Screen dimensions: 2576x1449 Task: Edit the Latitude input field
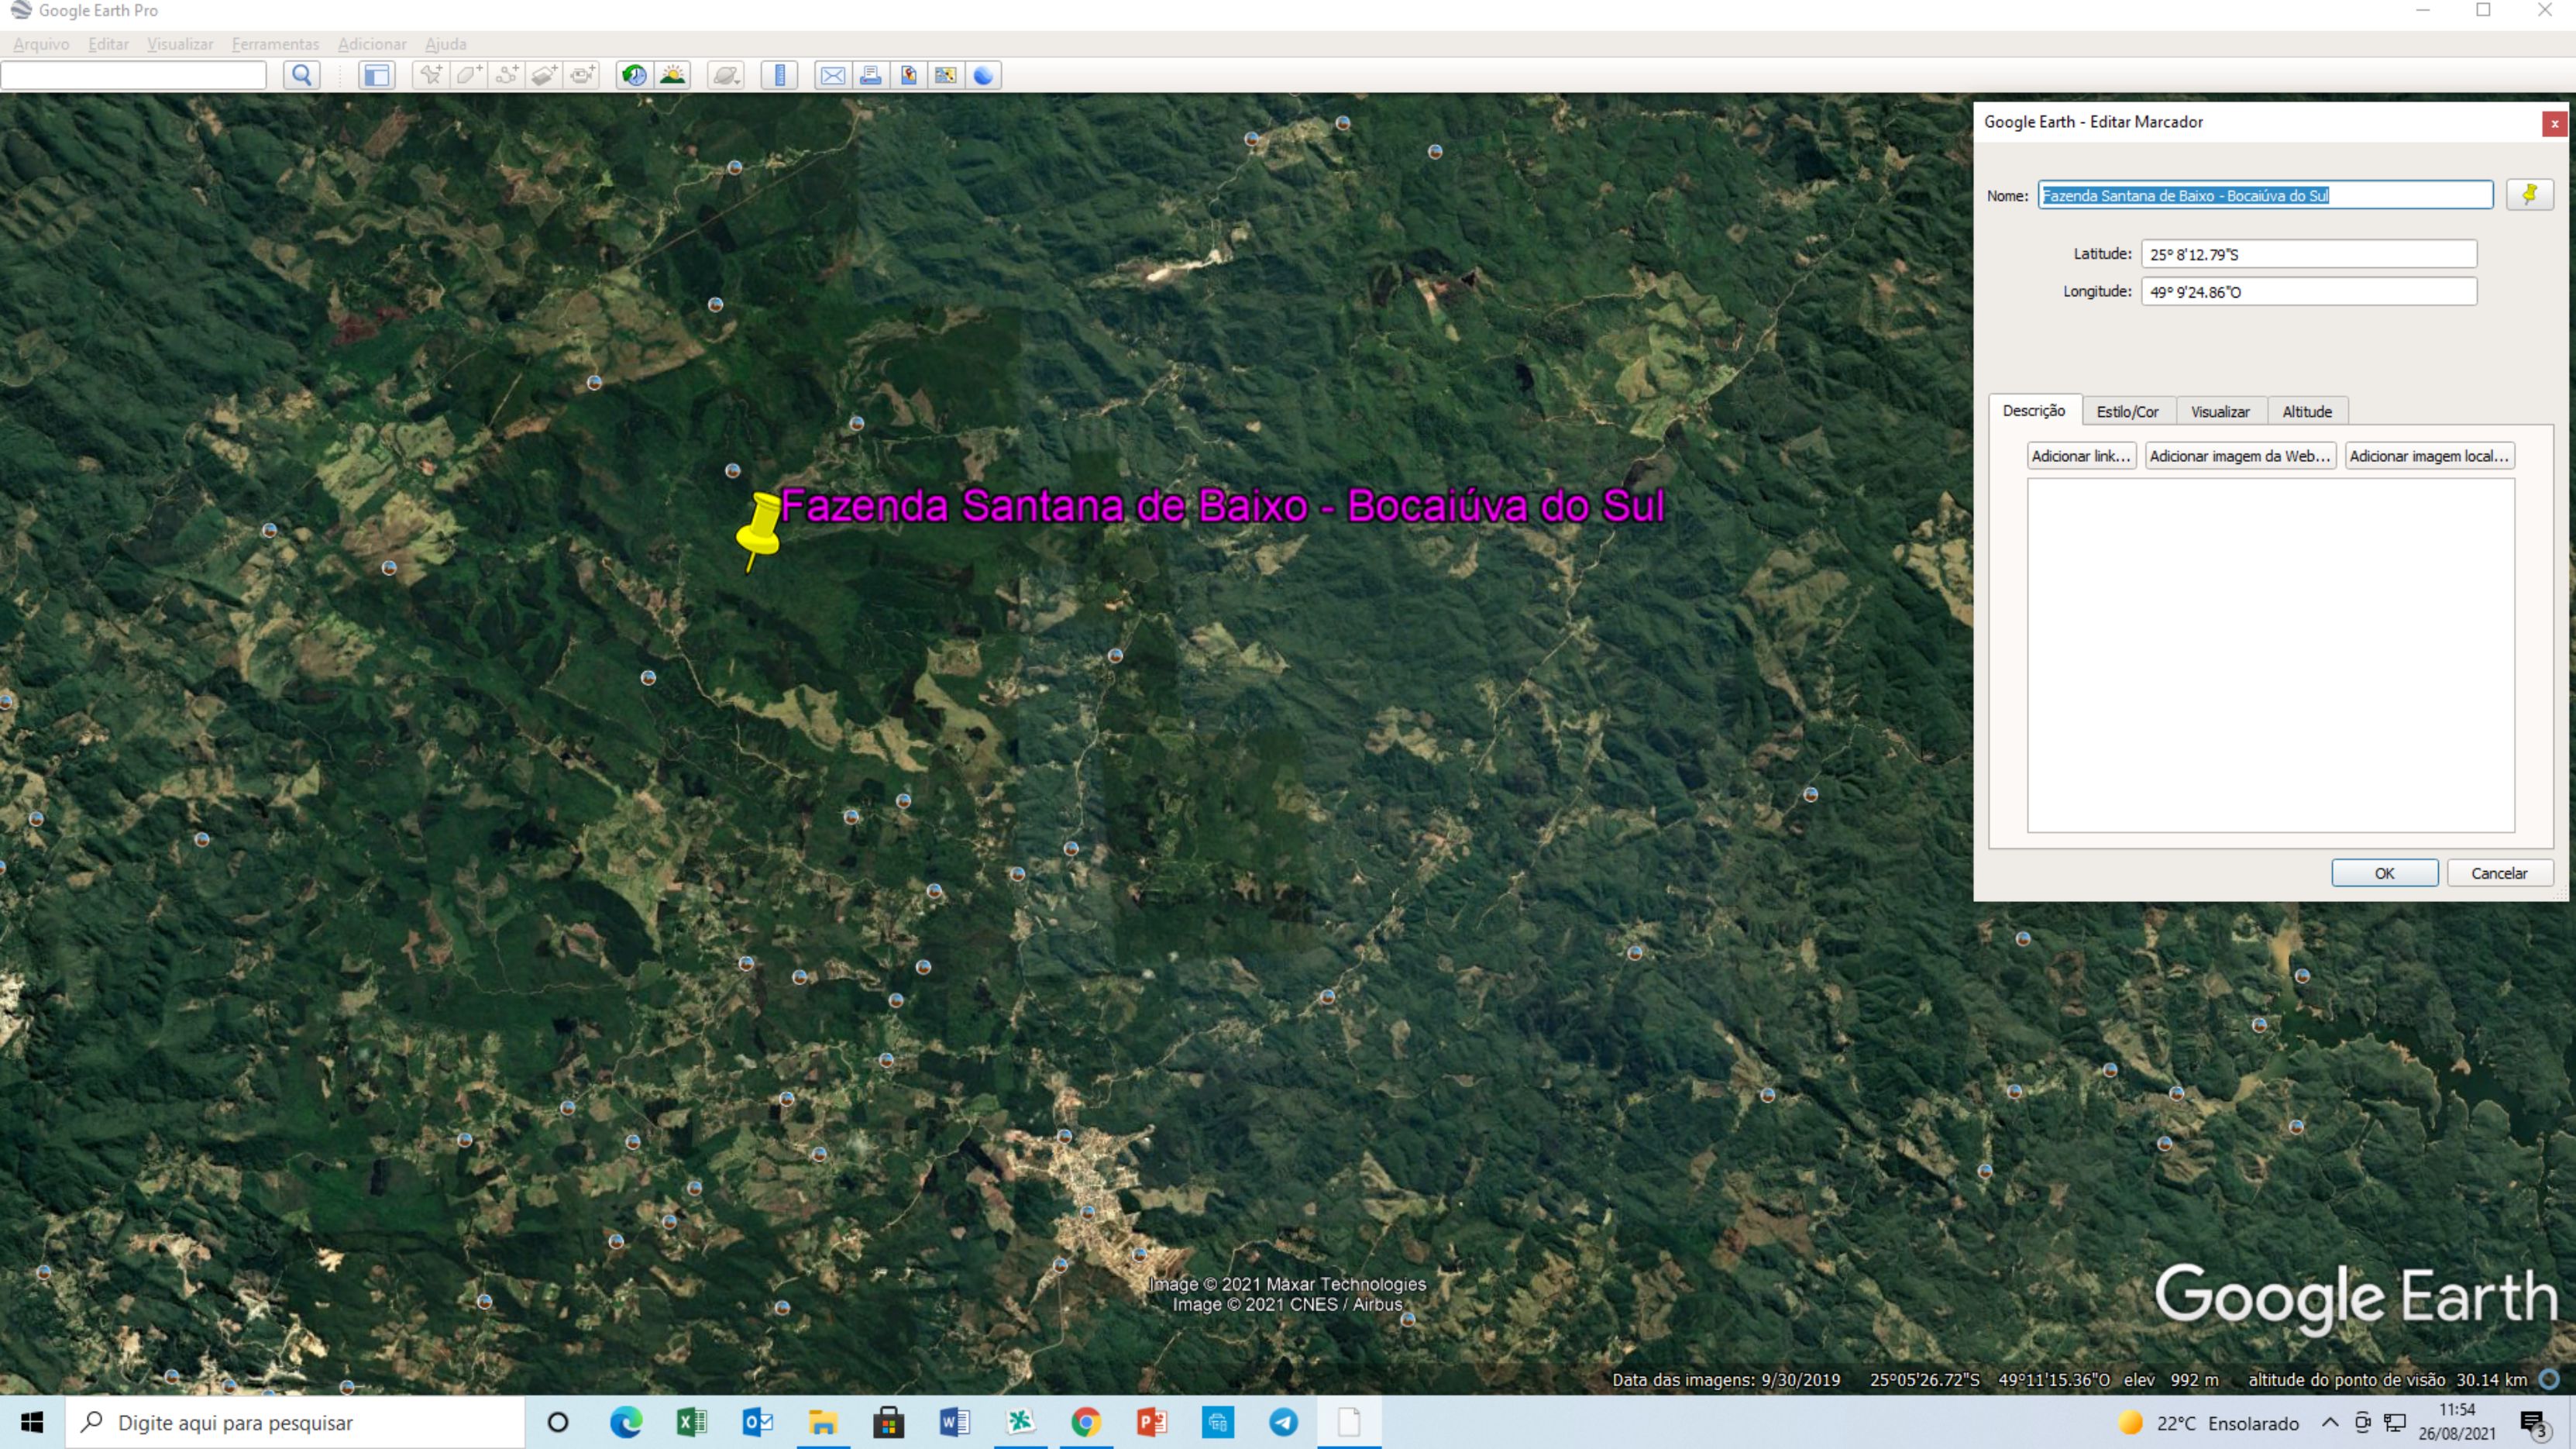pos(2309,254)
